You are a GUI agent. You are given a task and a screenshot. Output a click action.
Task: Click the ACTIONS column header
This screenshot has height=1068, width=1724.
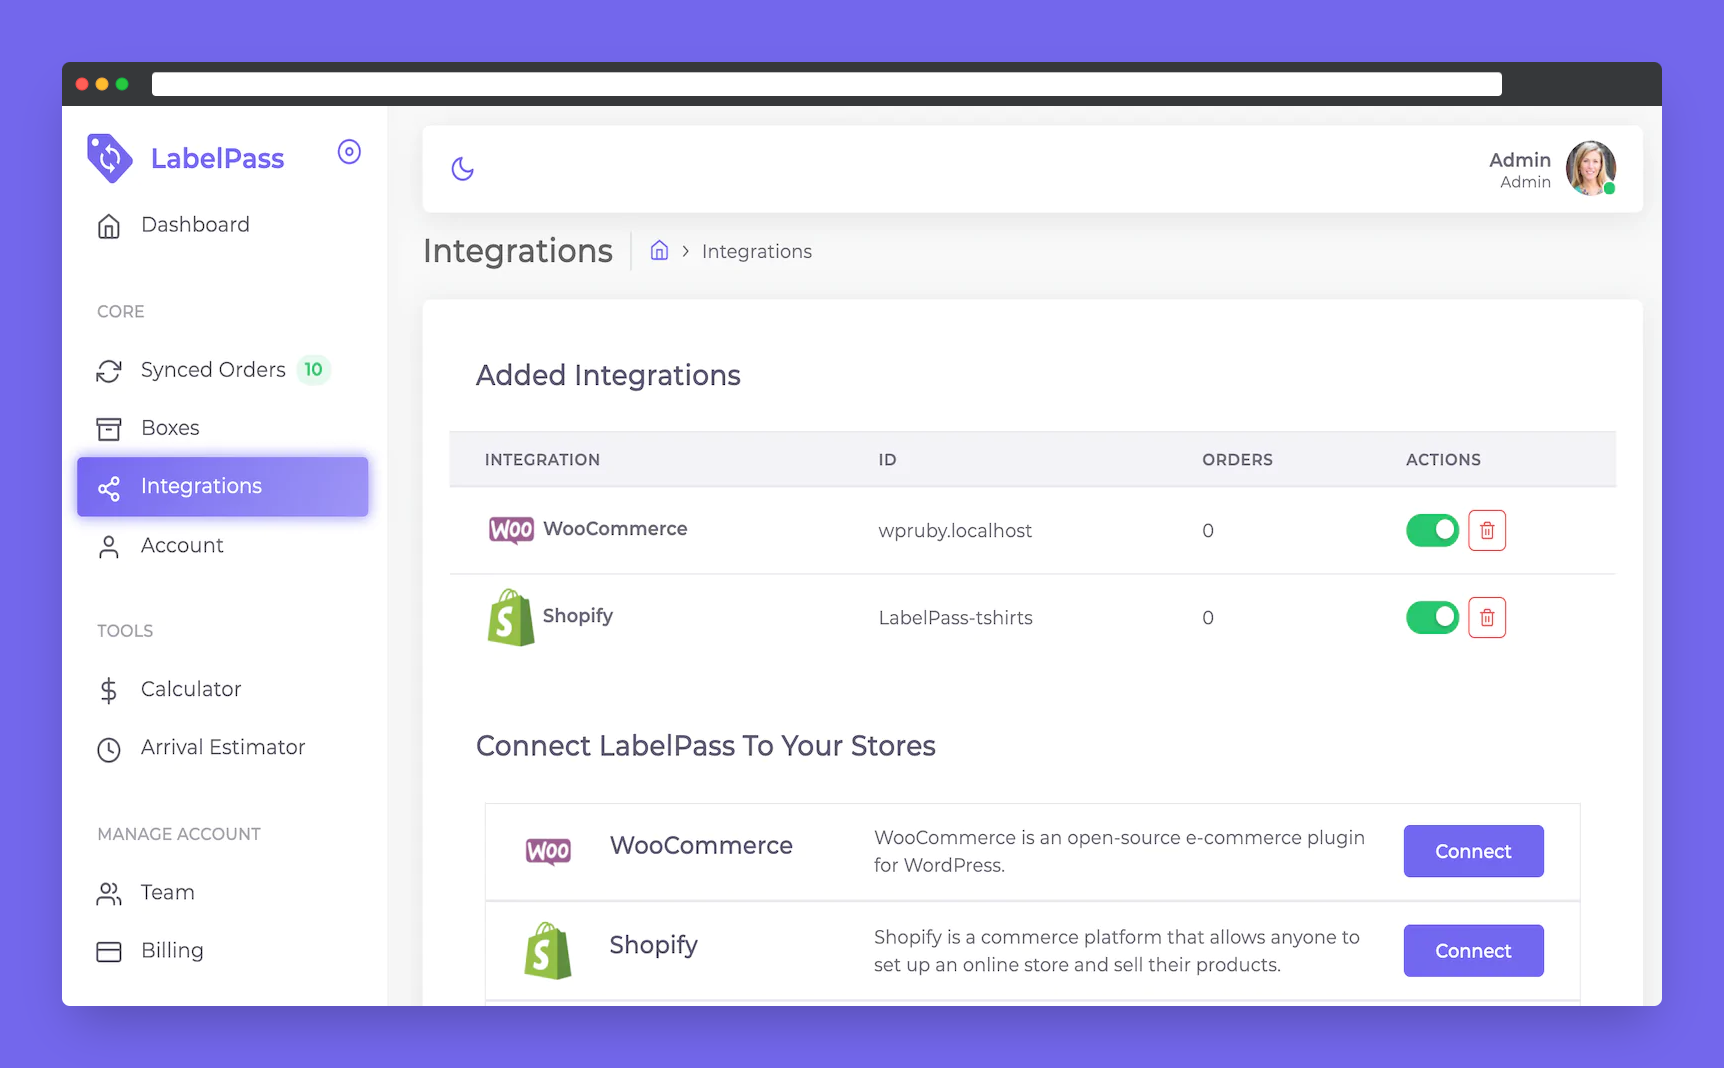coord(1443,460)
